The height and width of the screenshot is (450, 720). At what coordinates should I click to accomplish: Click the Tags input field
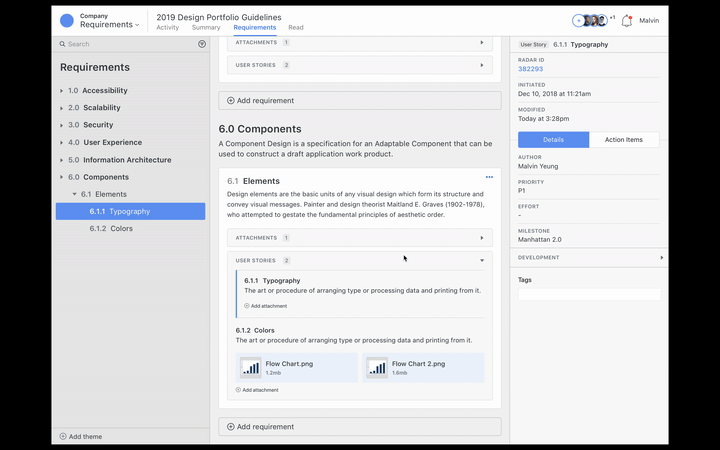(590, 294)
